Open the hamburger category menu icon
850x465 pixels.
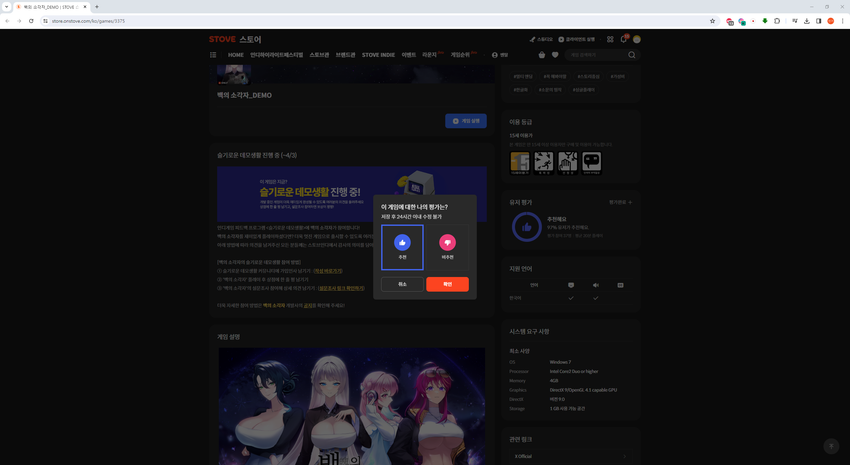[213, 55]
